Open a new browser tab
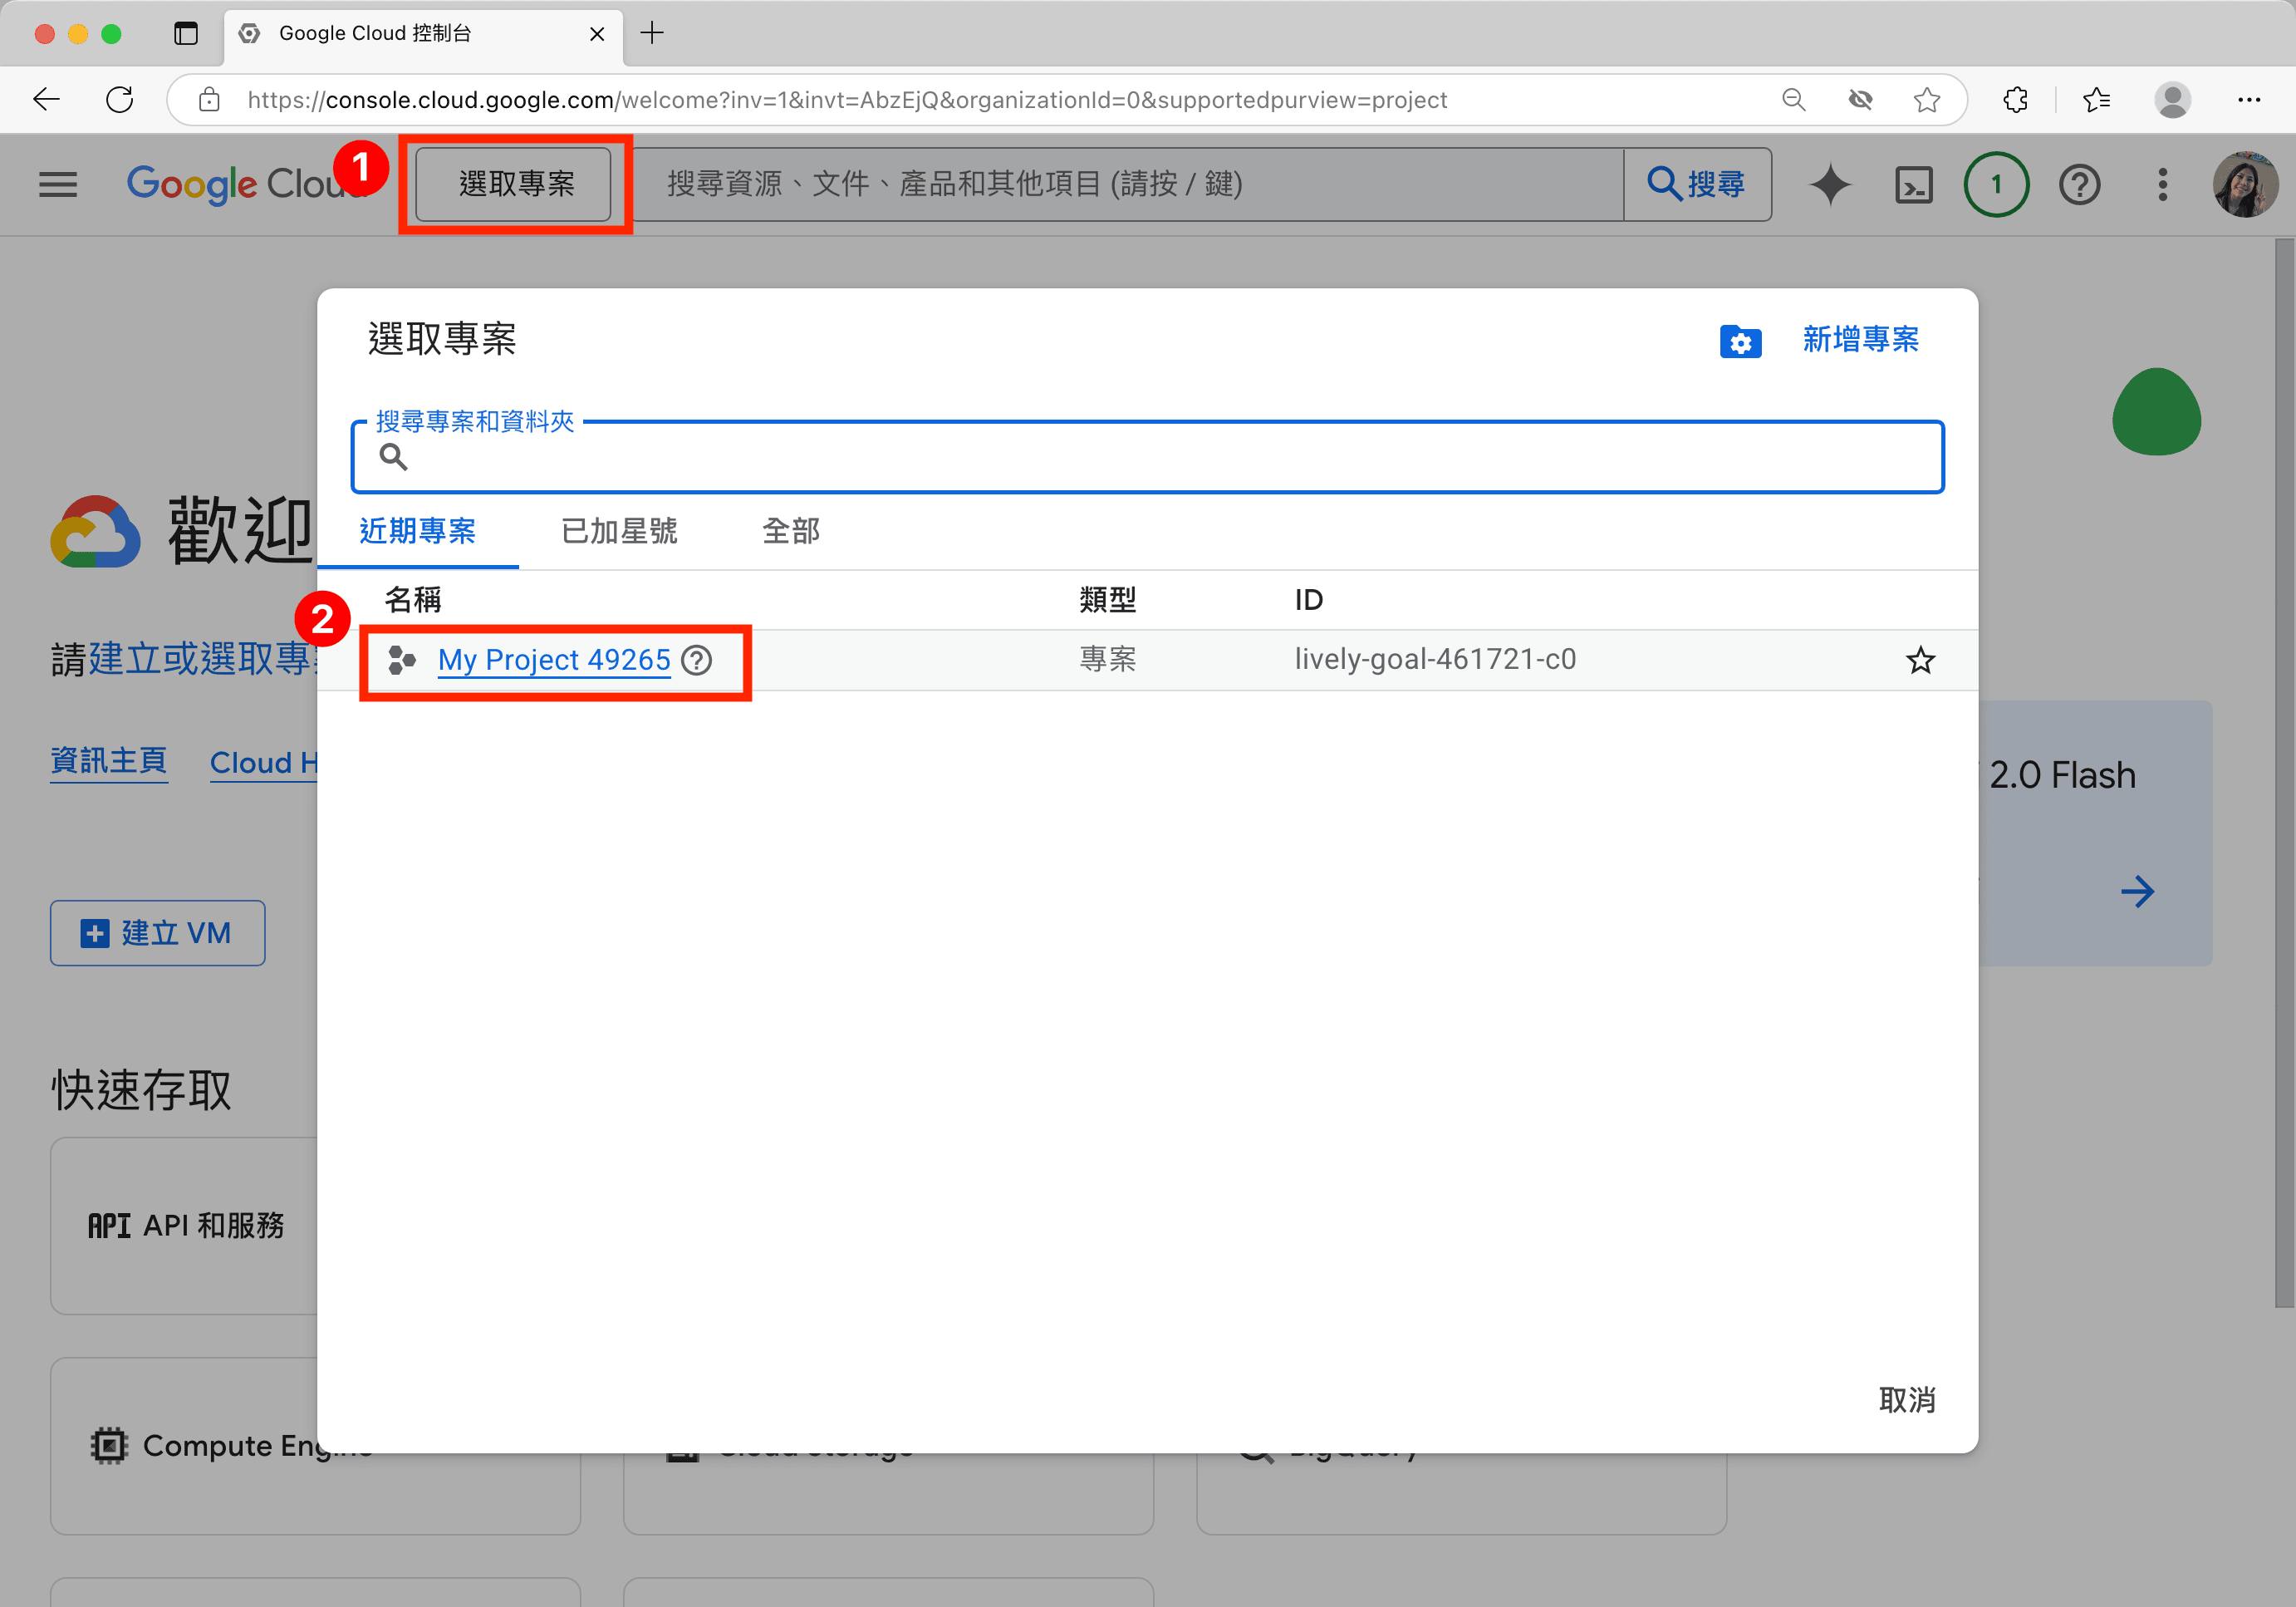This screenshot has width=2296, height=1607. [x=652, y=33]
